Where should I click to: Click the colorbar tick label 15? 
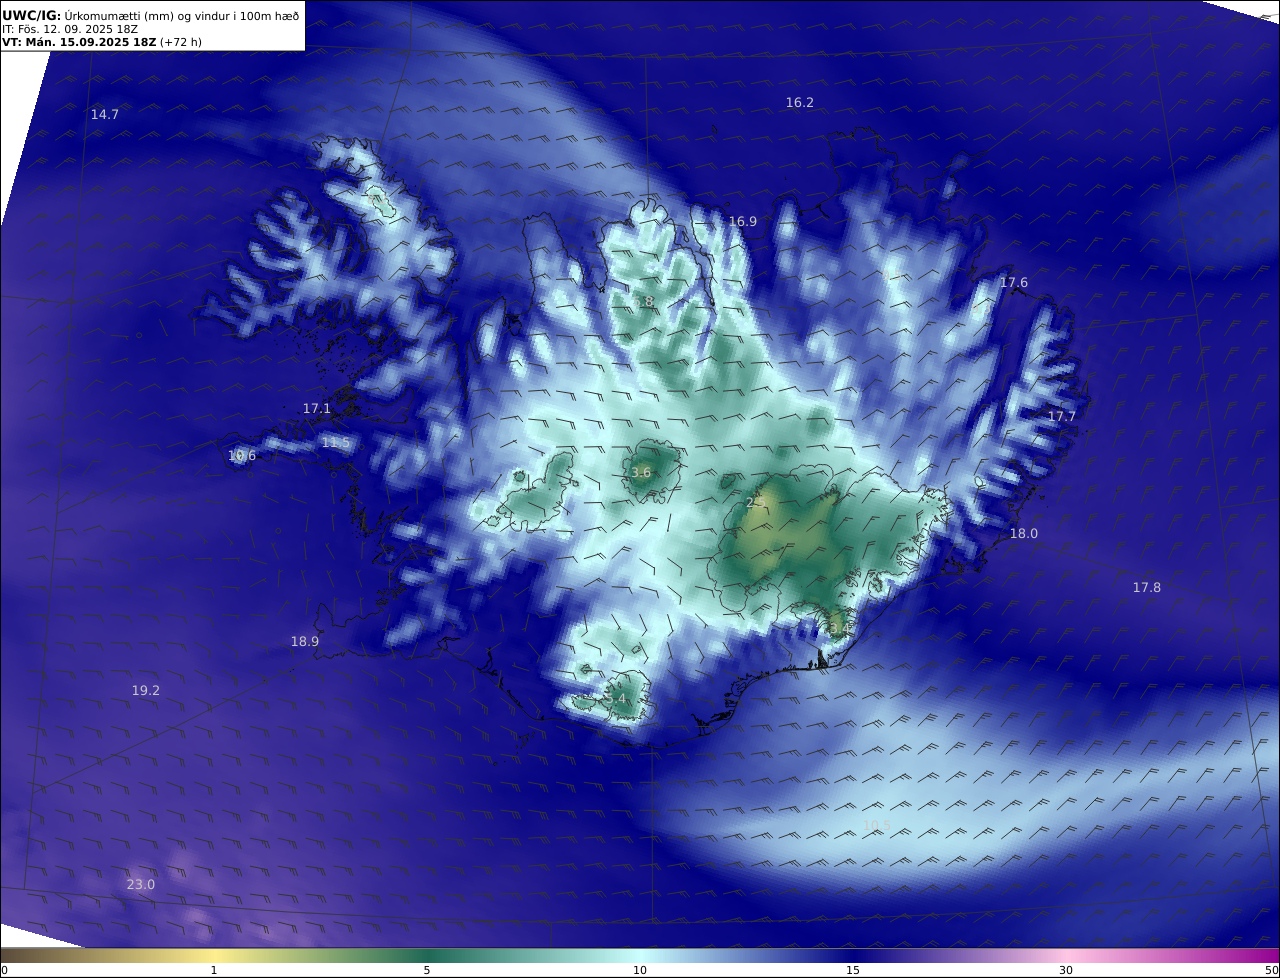click(x=853, y=970)
